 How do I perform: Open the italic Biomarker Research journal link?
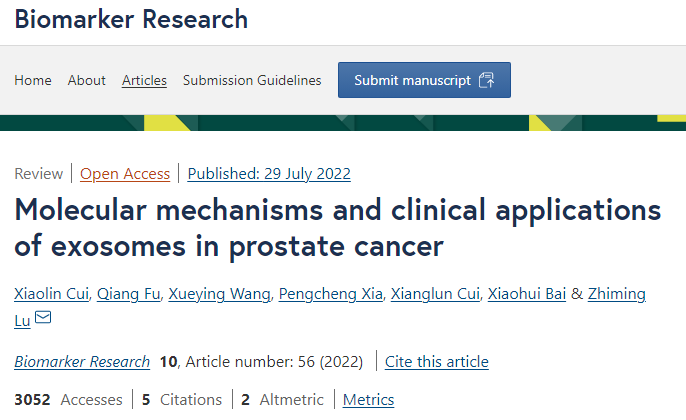(82, 362)
